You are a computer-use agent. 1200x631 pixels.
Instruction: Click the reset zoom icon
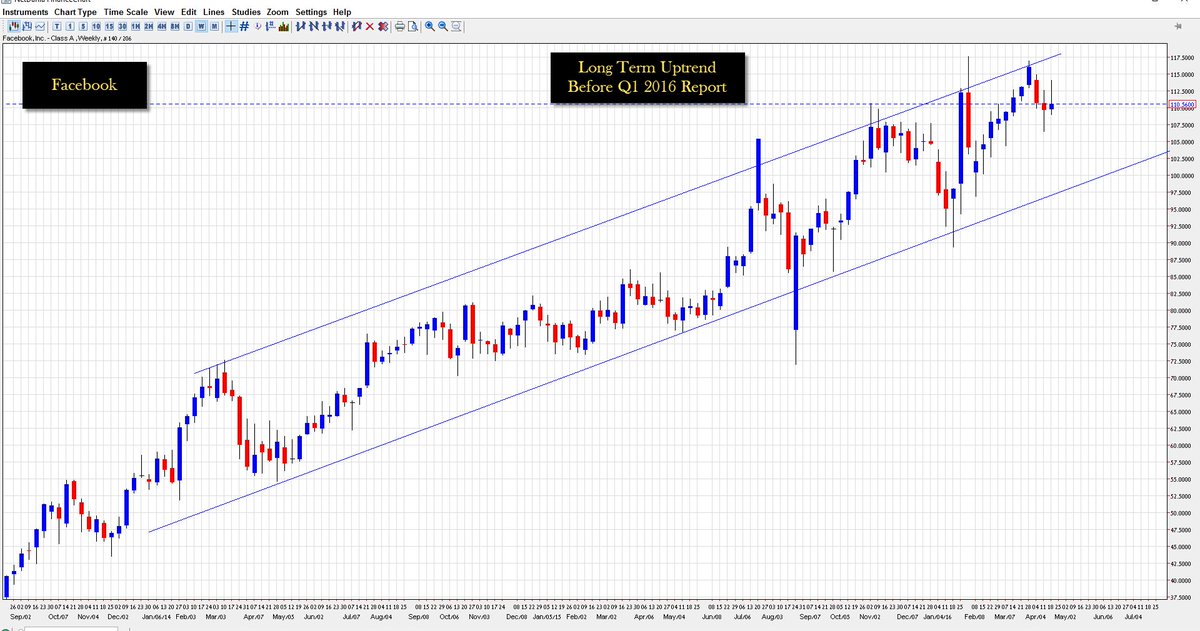click(x=457, y=26)
